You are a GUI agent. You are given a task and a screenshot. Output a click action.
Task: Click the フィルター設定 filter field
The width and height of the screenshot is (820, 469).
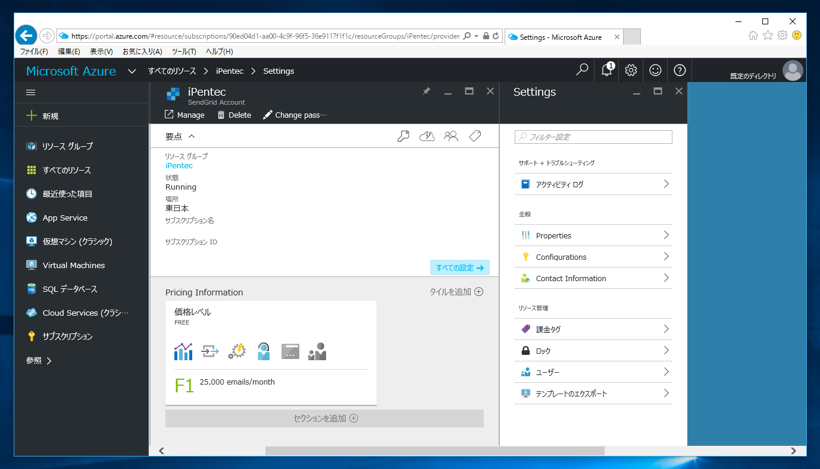(x=594, y=137)
